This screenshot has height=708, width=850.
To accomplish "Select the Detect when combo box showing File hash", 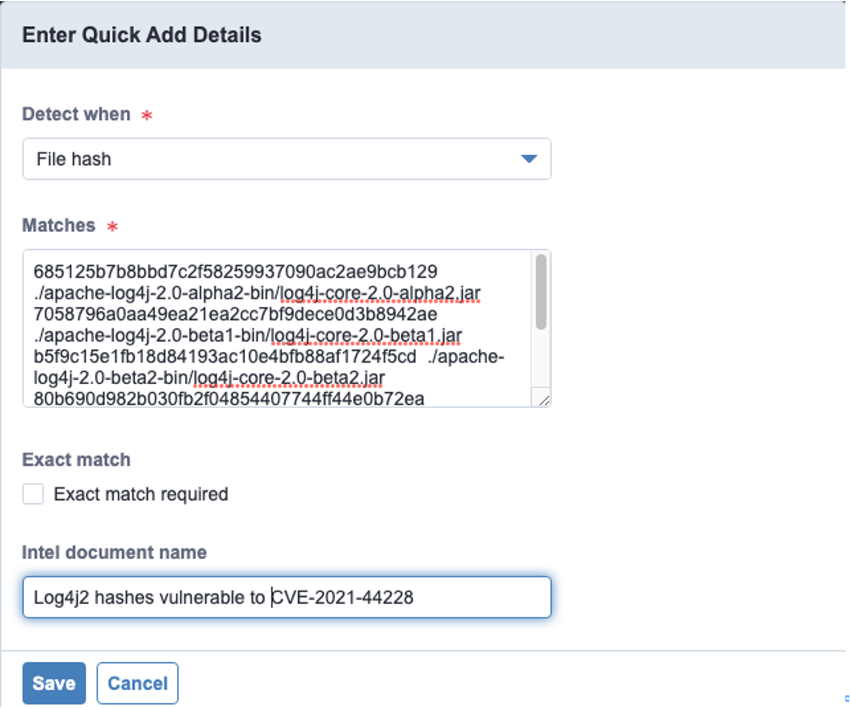I will 287,159.
